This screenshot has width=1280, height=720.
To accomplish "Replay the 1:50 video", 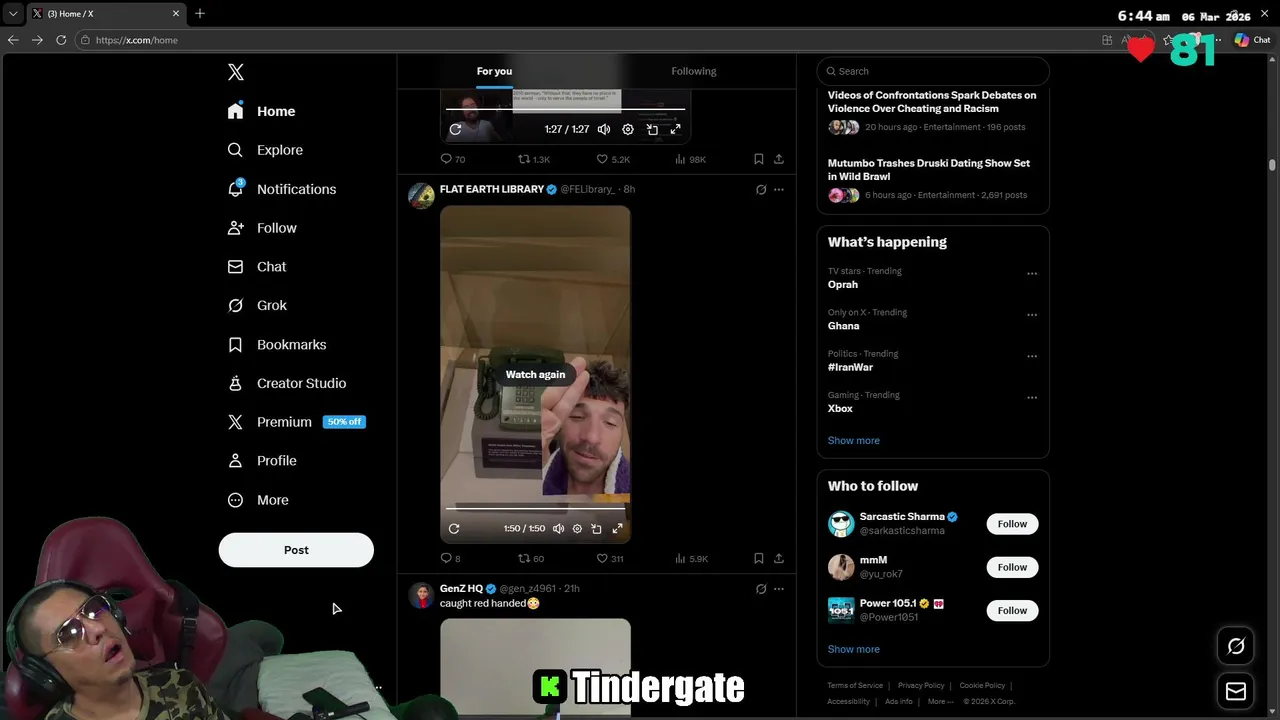I will pos(454,528).
